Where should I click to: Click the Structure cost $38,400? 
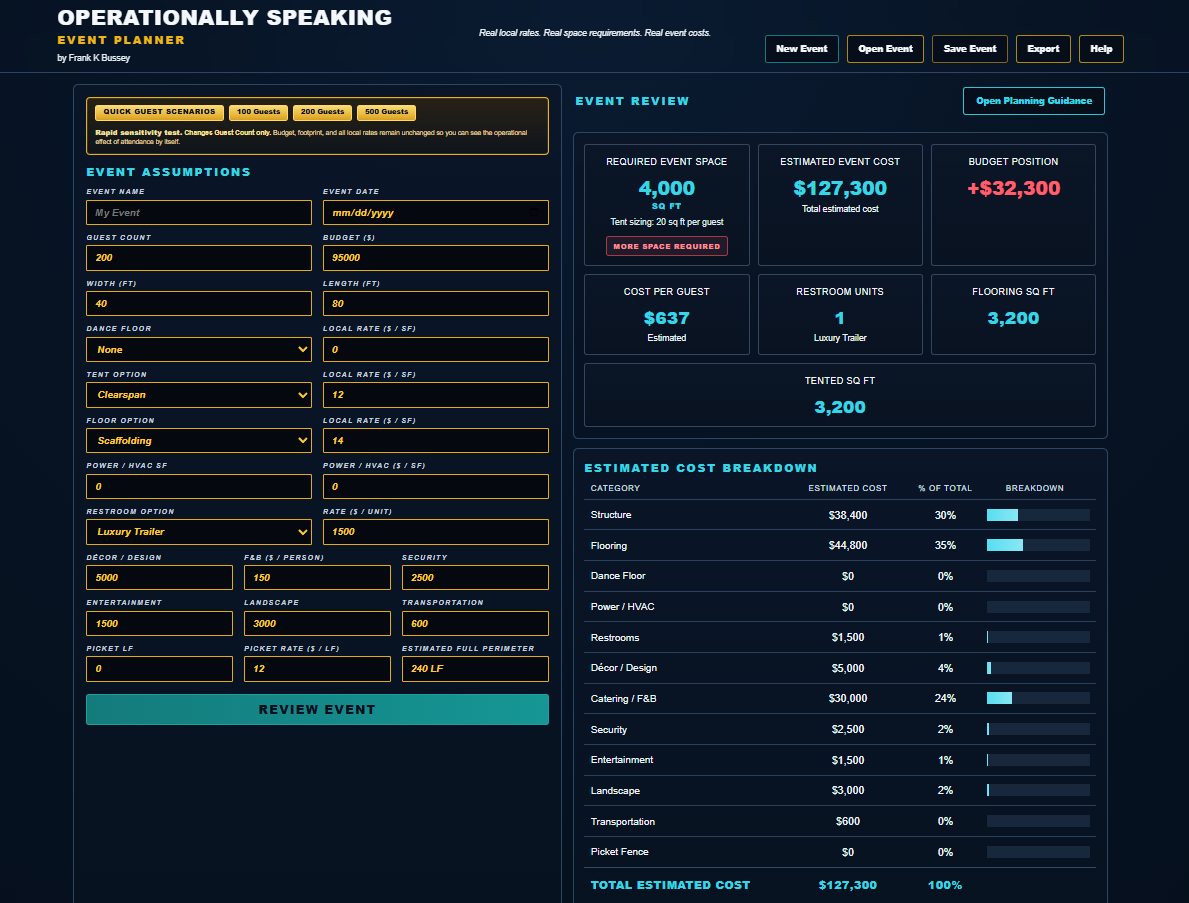tap(848, 515)
